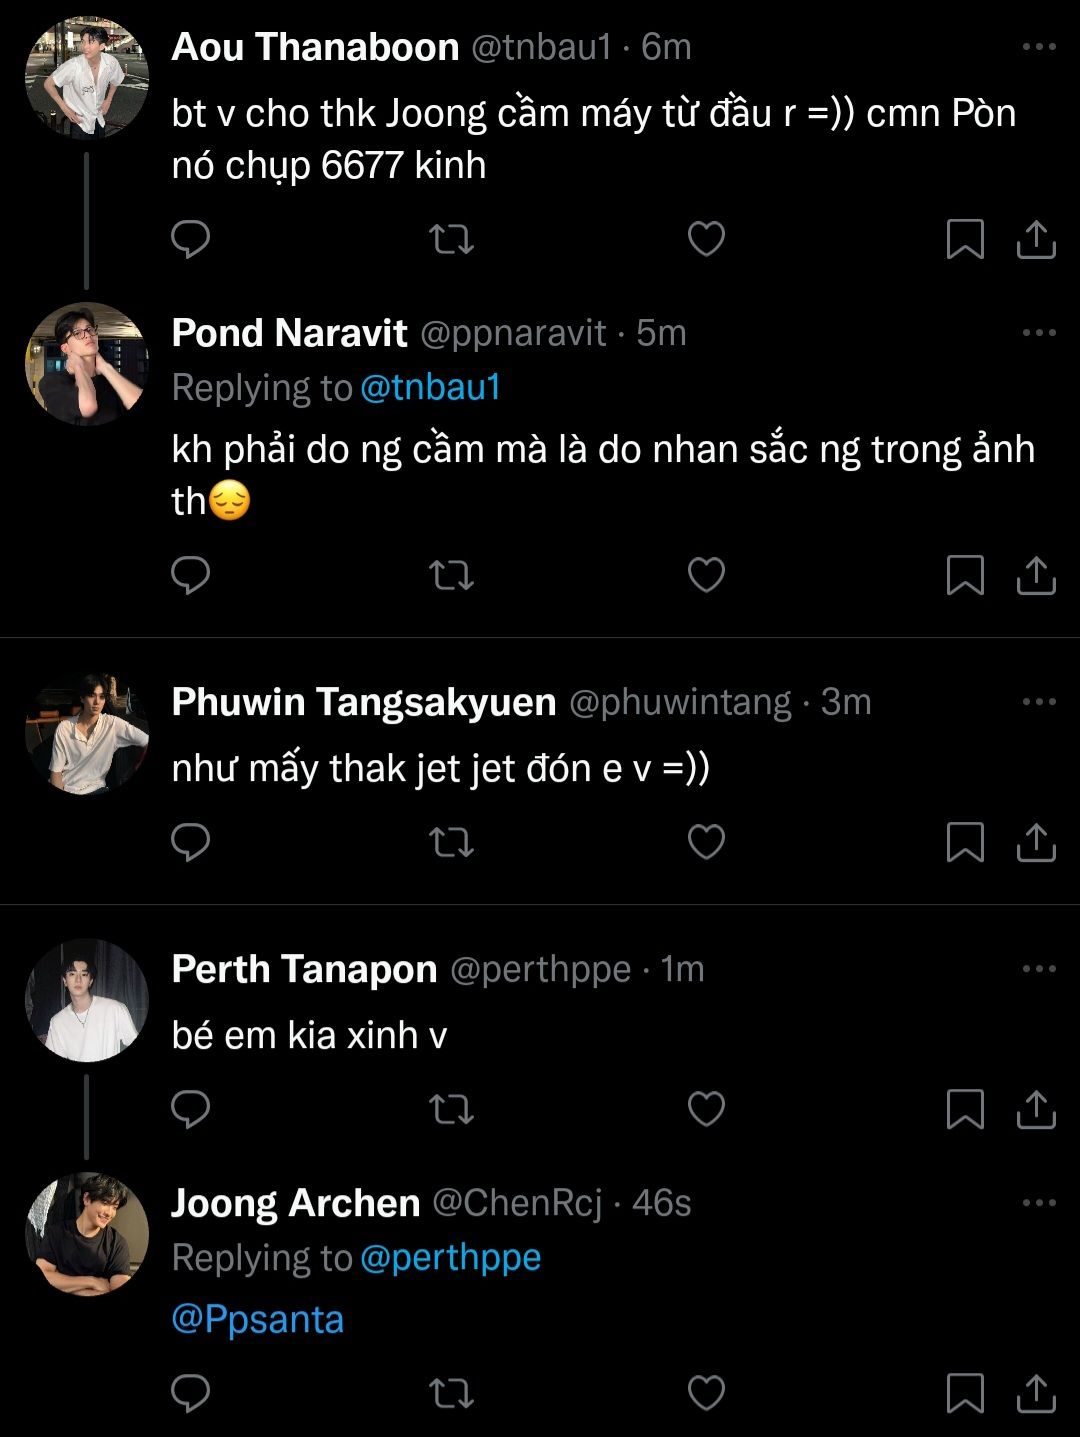1080x1437 pixels.
Task: Retweet Pond Naravit's reply
Action: point(450,575)
